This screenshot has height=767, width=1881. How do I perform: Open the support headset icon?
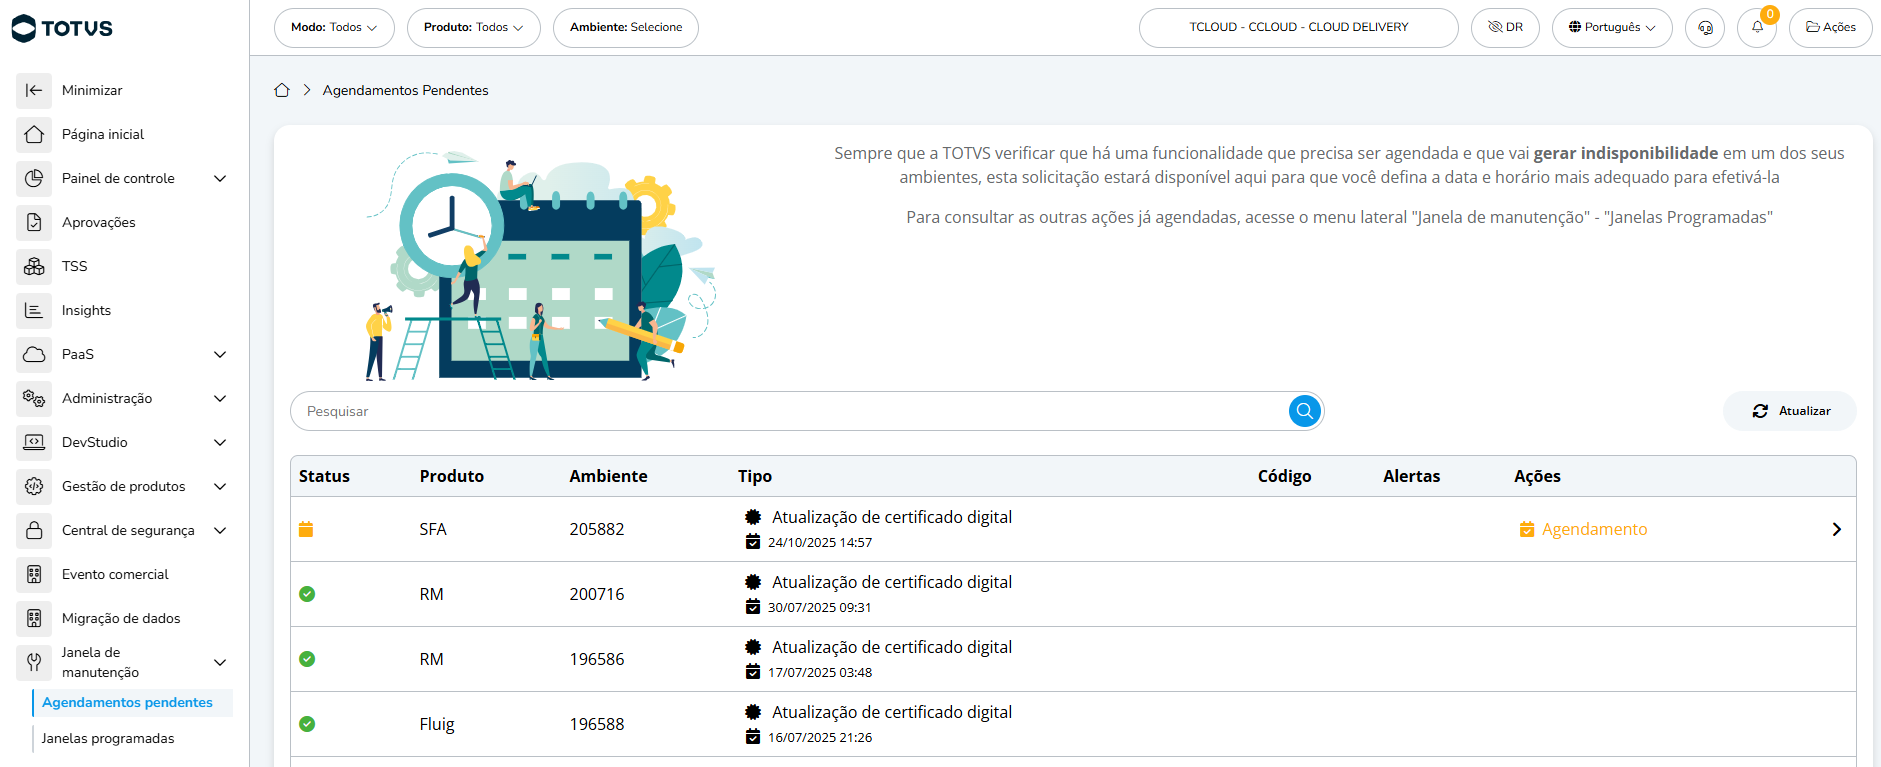coord(1705,28)
